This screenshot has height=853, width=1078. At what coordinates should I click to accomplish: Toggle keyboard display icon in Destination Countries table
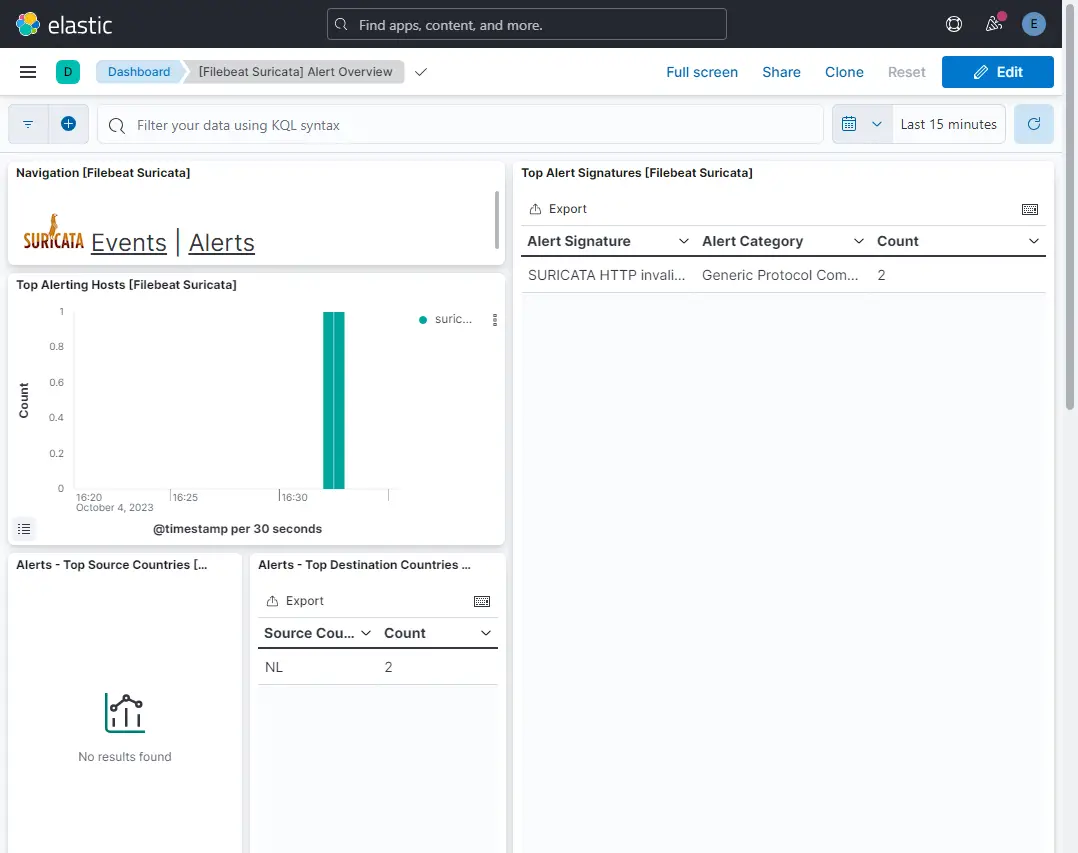point(482,601)
